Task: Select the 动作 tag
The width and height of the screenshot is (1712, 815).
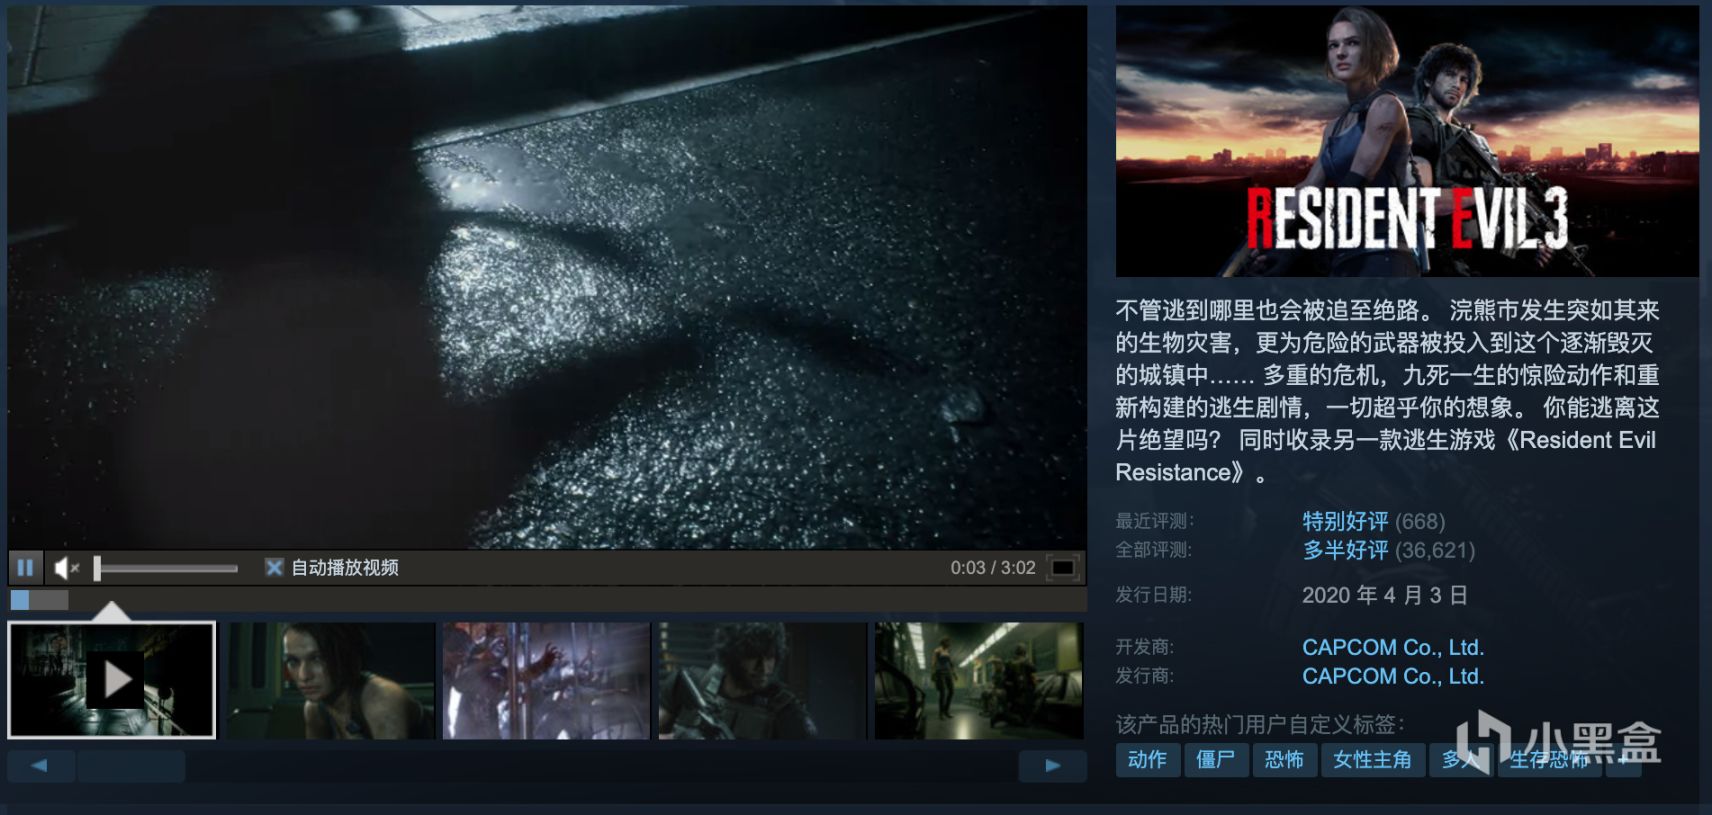Action: [1147, 760]
